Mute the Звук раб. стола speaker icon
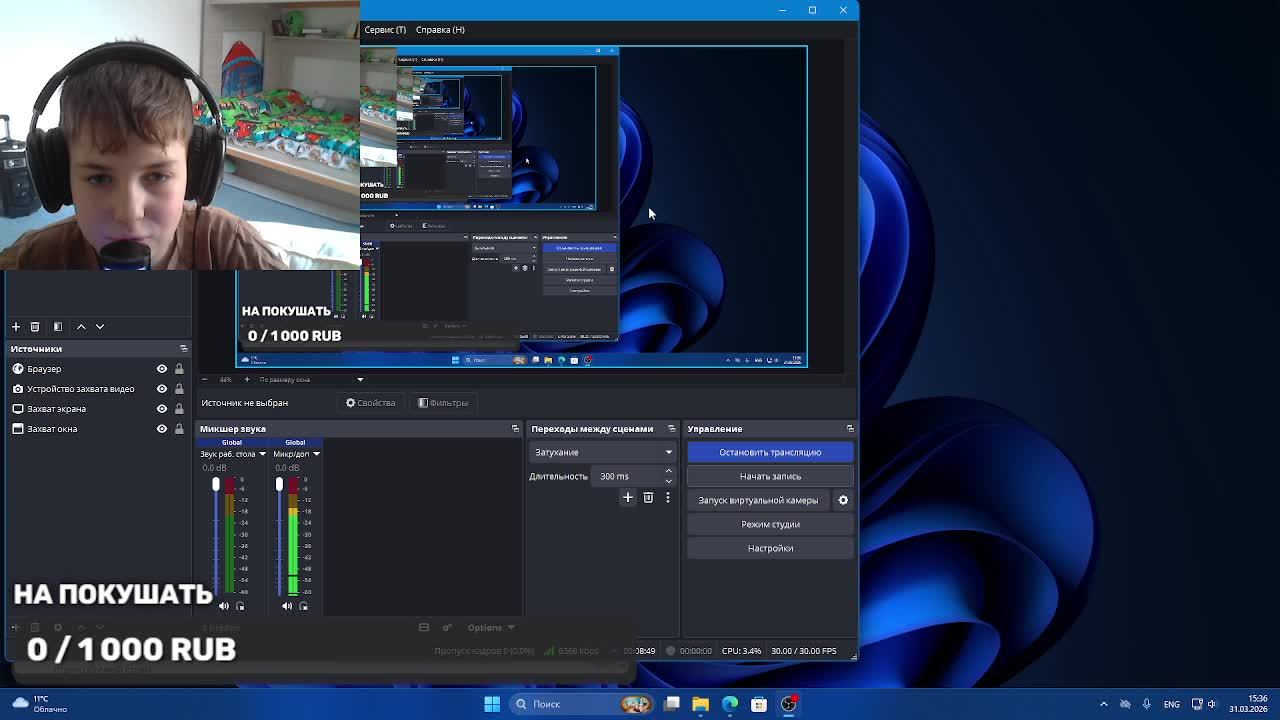The height and width of the screenshot is (720, 1280). (x=224, y=606)
